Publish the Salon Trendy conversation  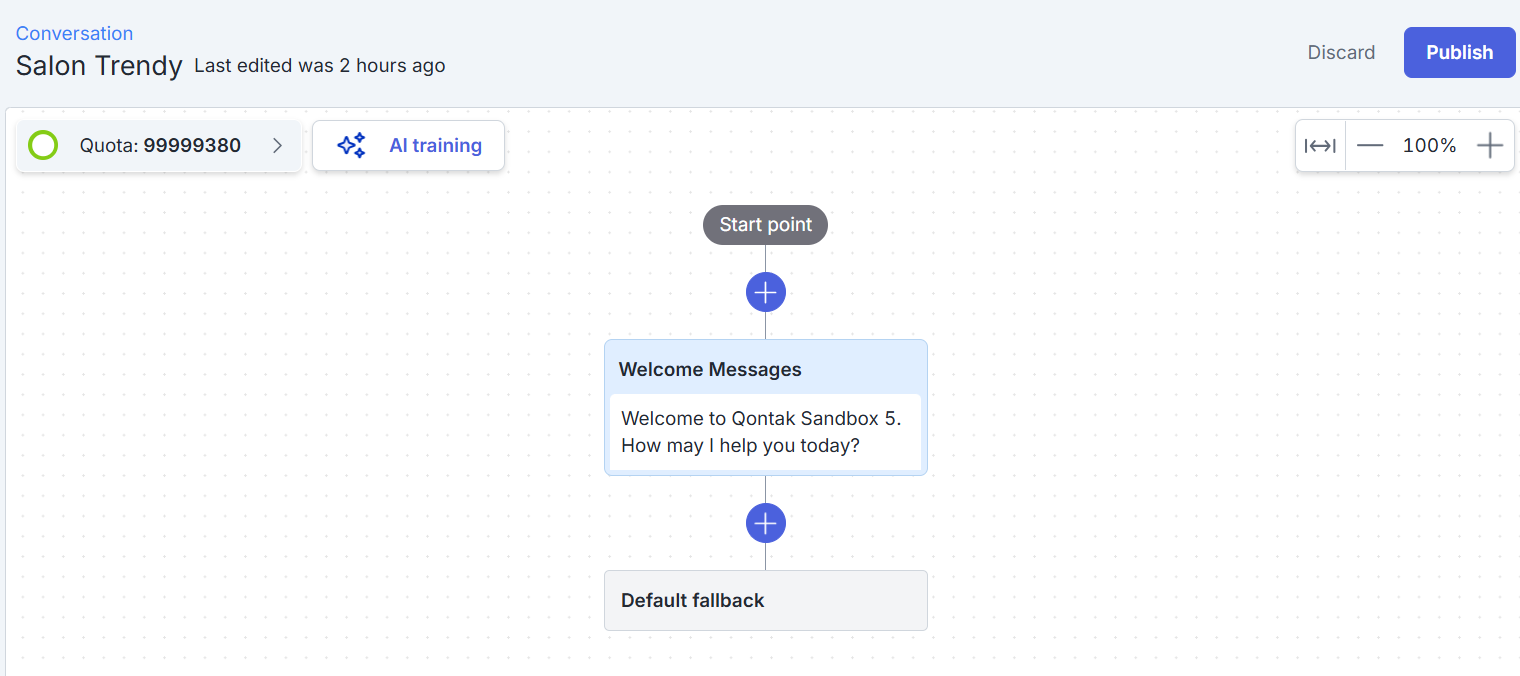(x=1459, y=52)
